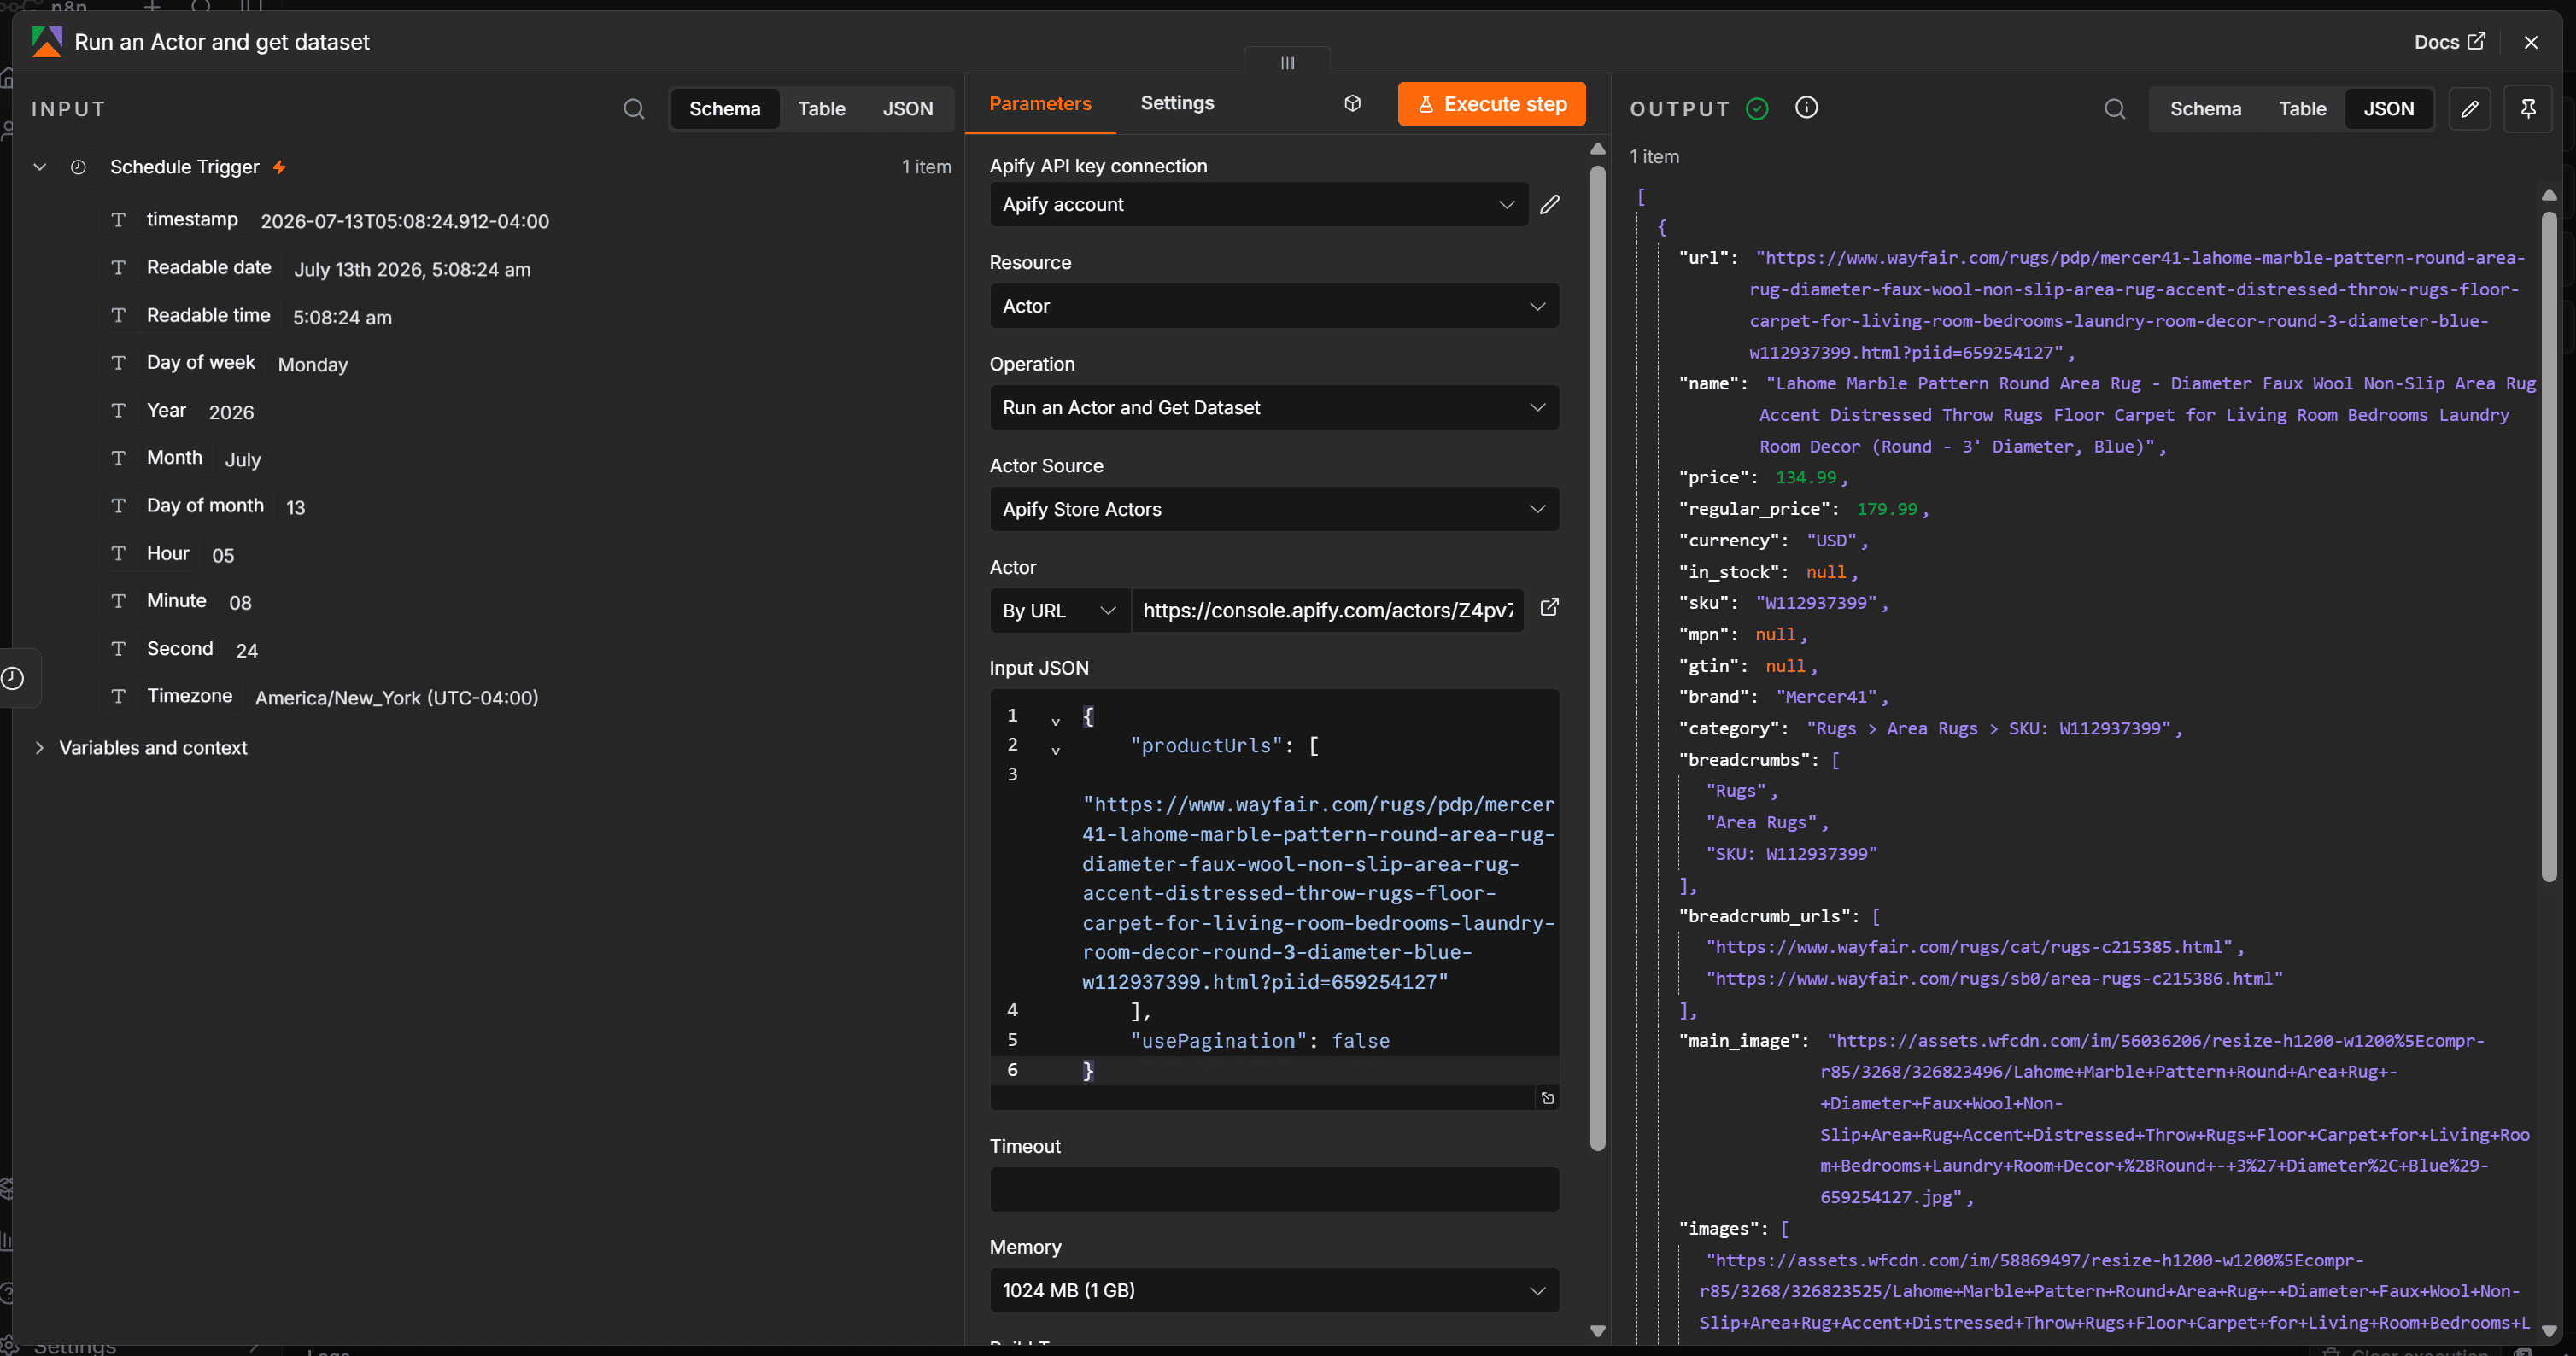Viewport: 2576px width, 1356px height.
Task: Open the Operation dropdown
Action: (x=1274, y=407)
